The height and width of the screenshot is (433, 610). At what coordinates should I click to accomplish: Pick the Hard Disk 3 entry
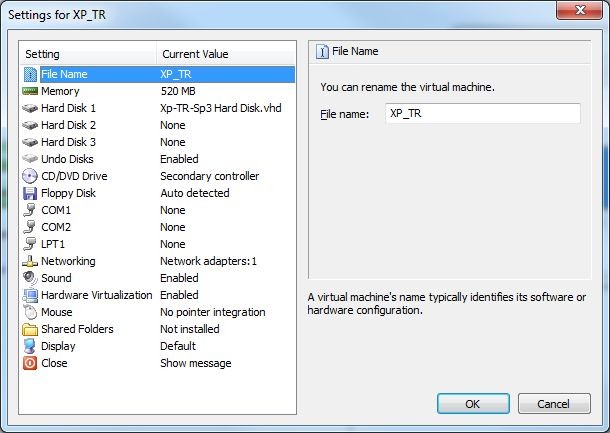(68, 142)
